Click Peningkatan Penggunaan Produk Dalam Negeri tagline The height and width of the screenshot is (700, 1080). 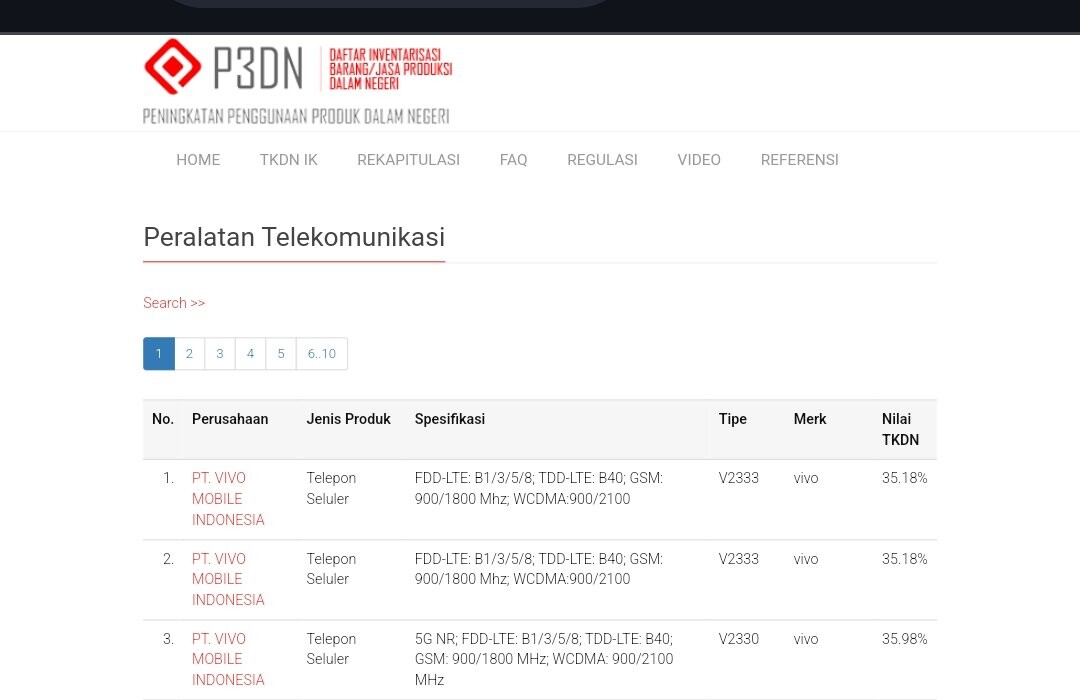pos(296,116)
